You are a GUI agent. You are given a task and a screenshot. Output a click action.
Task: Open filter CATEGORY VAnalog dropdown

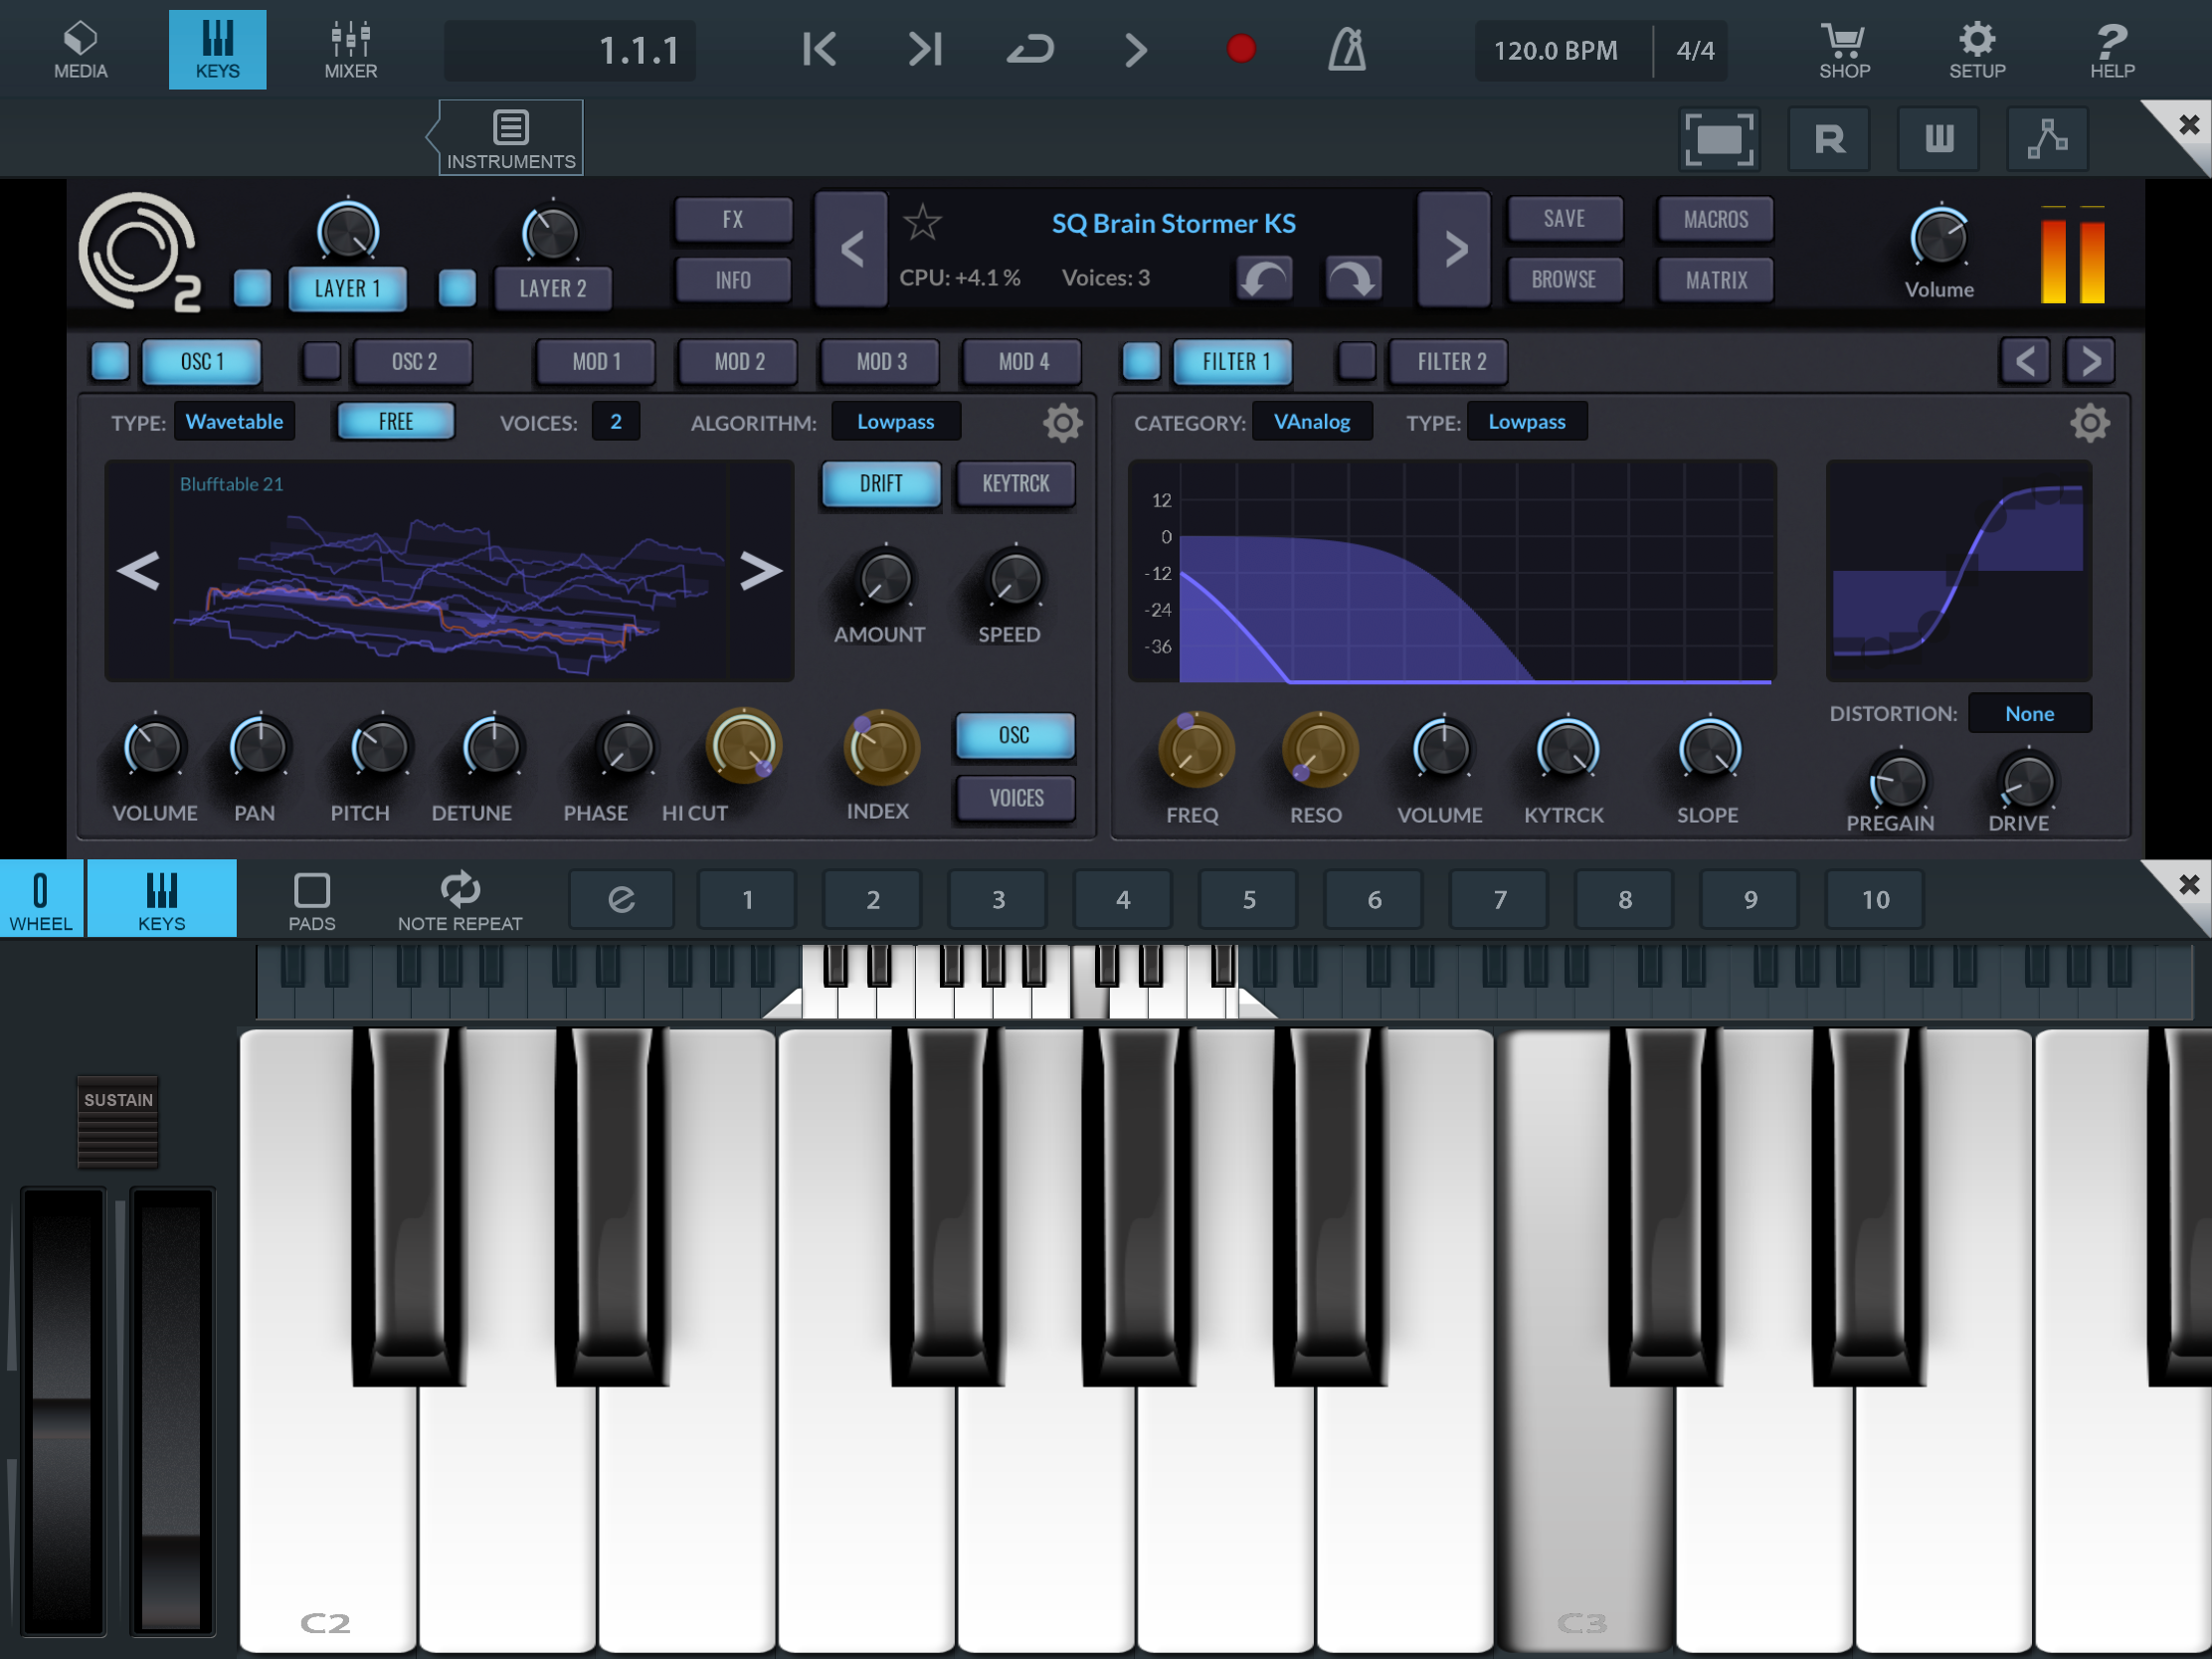(x=1311, y=422)
